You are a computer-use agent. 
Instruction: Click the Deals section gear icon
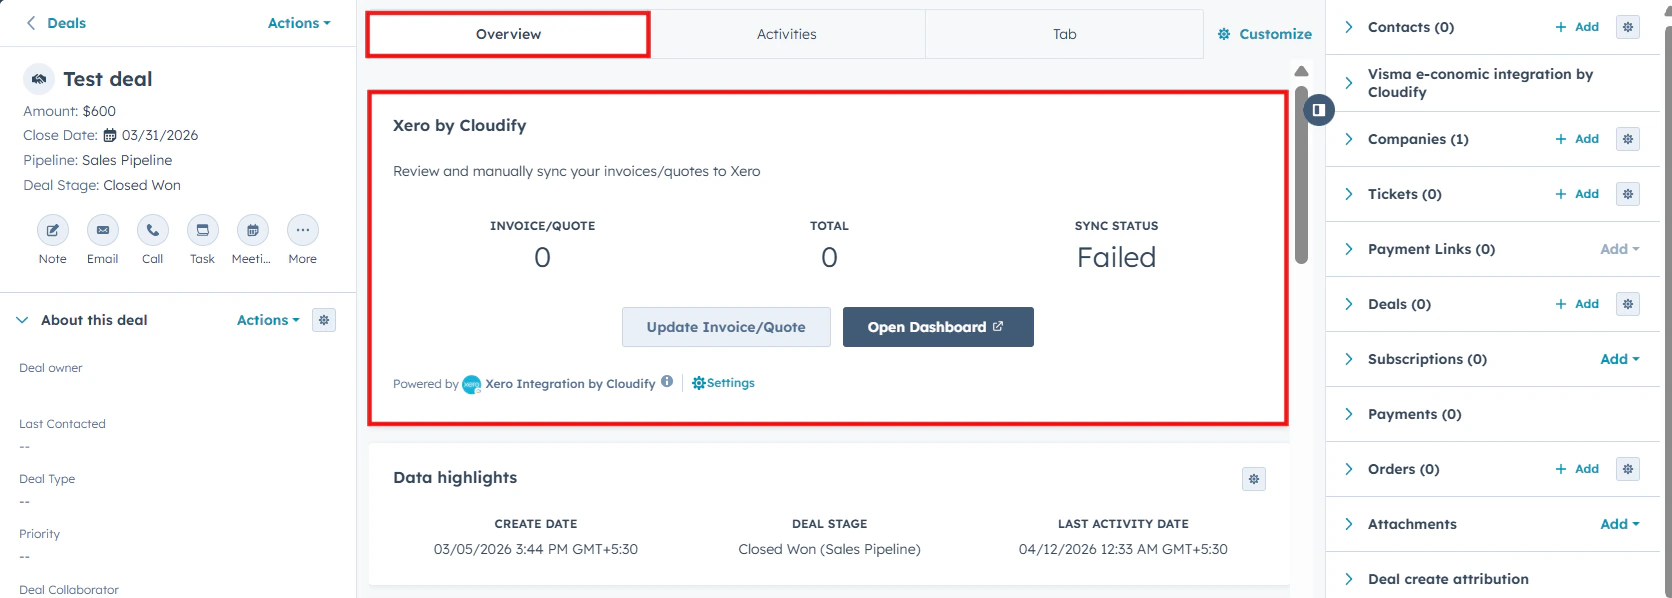1628,304
